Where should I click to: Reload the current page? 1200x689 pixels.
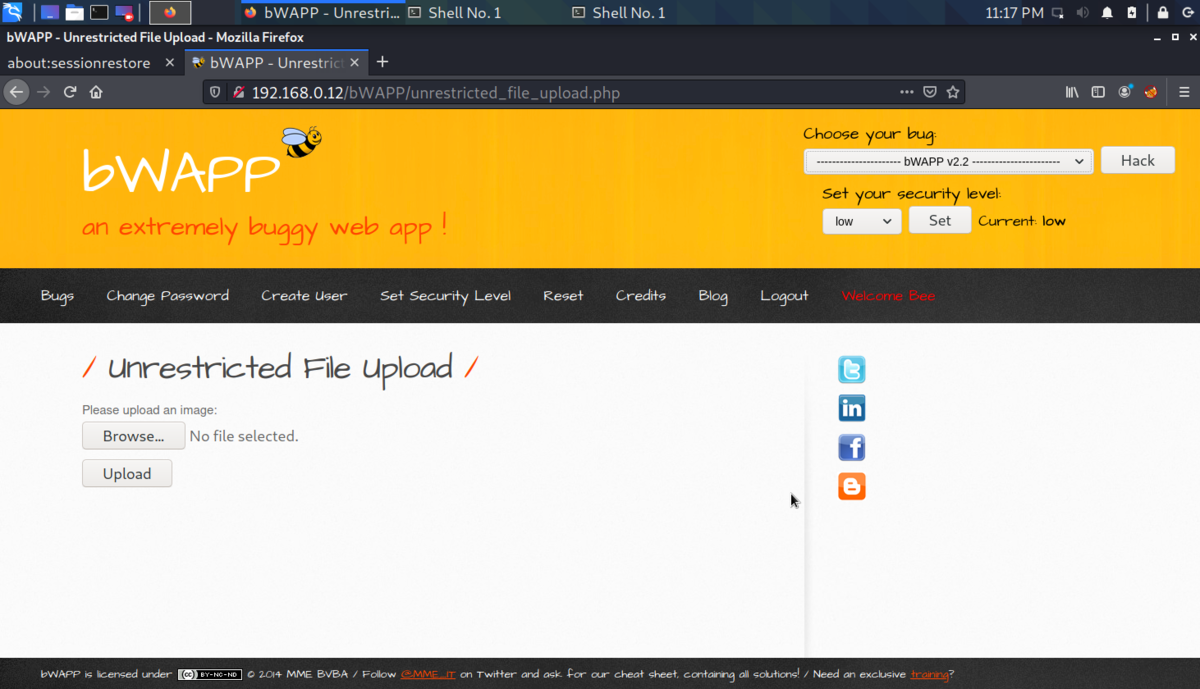[70, 92]
